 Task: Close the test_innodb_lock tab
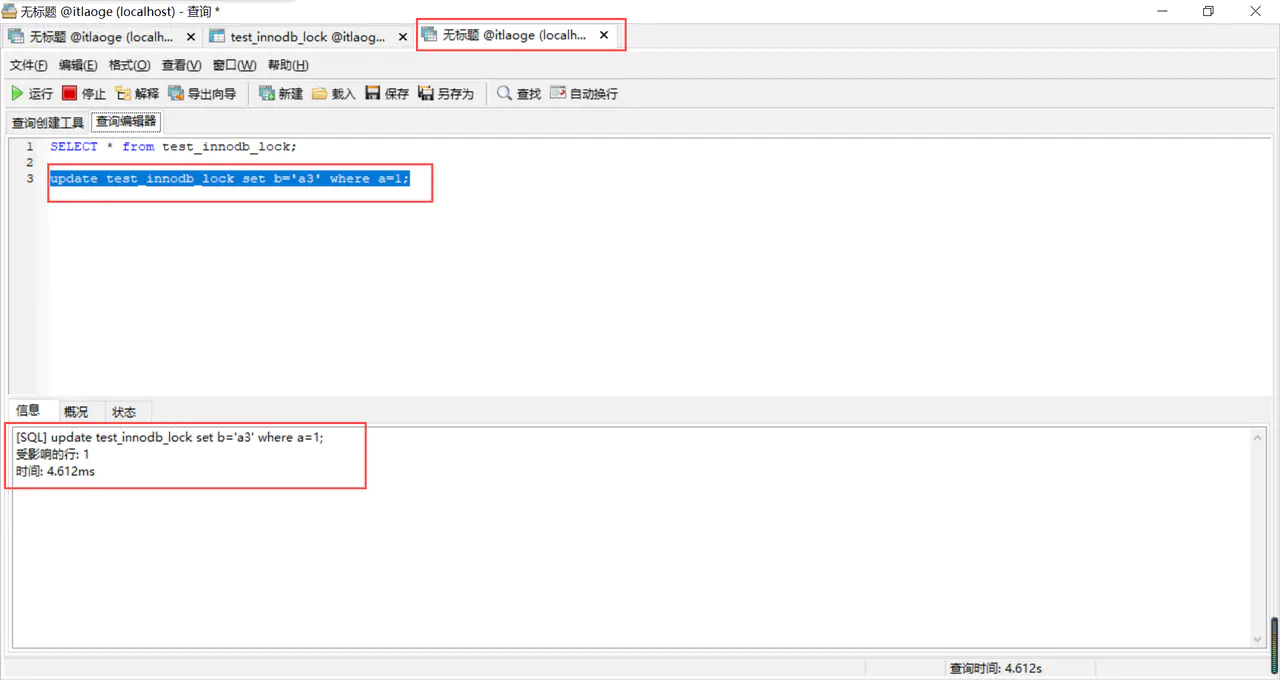tap(403, 37)
